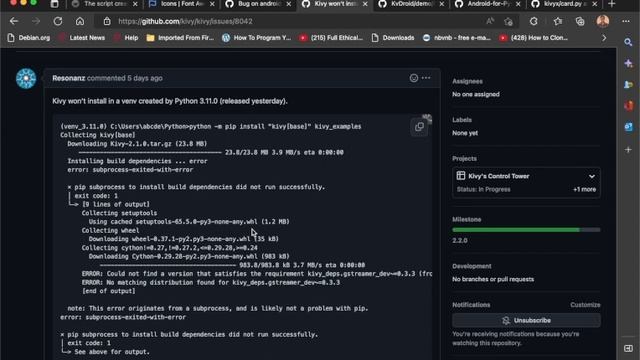Open the Help bookmark
This screenshot has height=360, width=640.
click(126, 38)
